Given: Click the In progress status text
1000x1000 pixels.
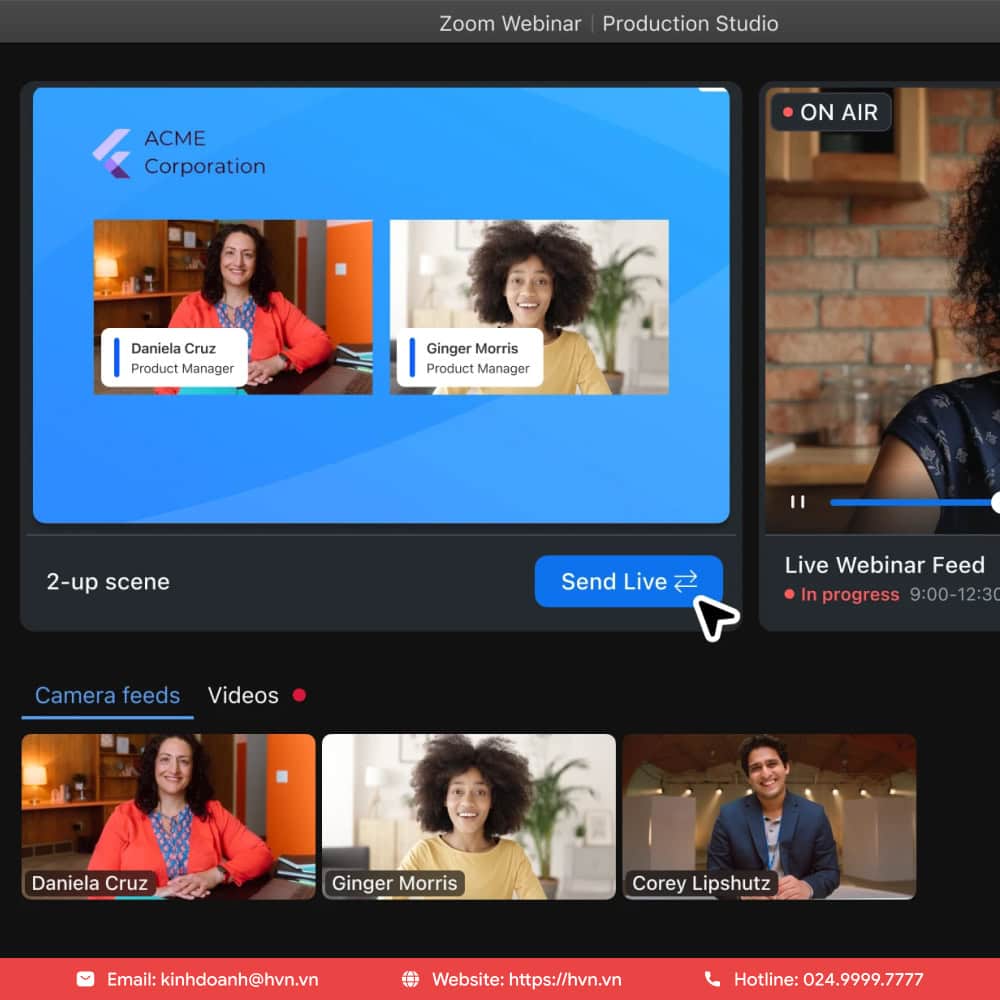Looking at the screenshot, I should coord(849,594).
